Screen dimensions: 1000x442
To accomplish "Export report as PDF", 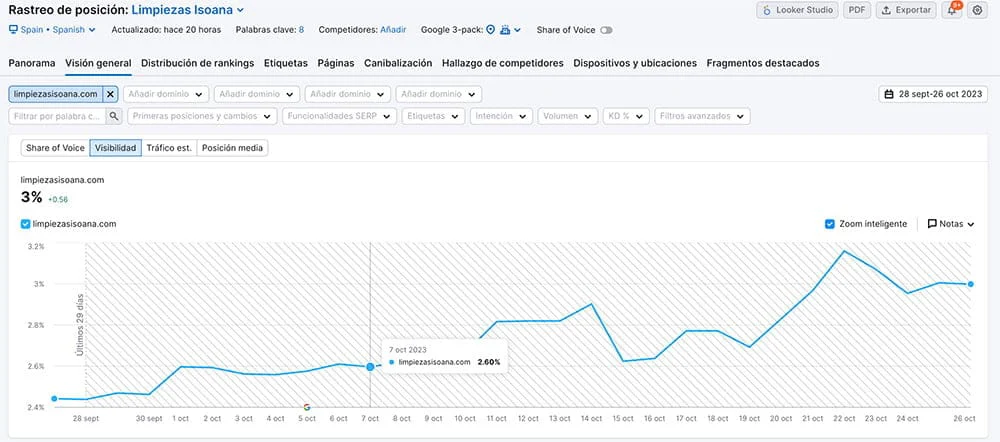I will 857,10.
